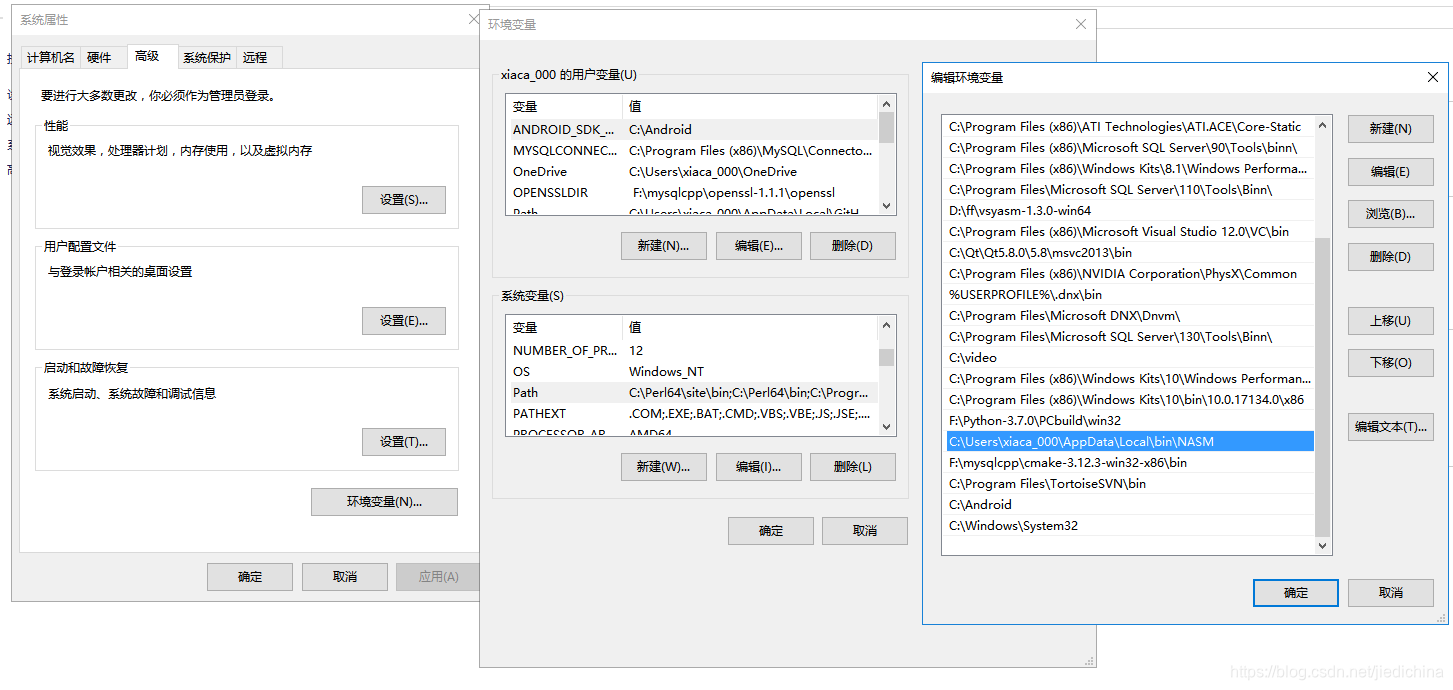The height and width of the screenshot is (690, 1453).
Task: Click 上移(U) button
Action: pyautogui.click(x=1391, y=321)
